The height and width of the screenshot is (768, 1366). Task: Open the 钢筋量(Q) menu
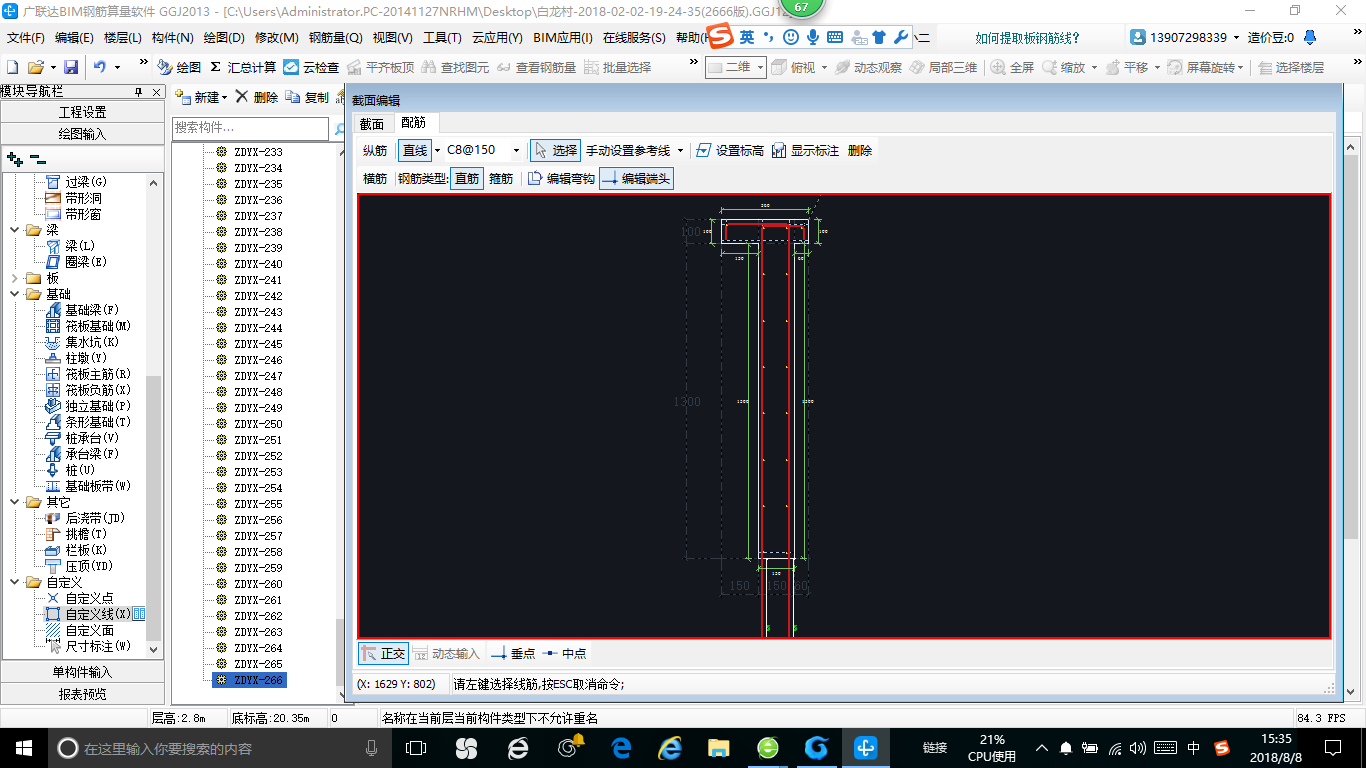[x=336, y=38]
